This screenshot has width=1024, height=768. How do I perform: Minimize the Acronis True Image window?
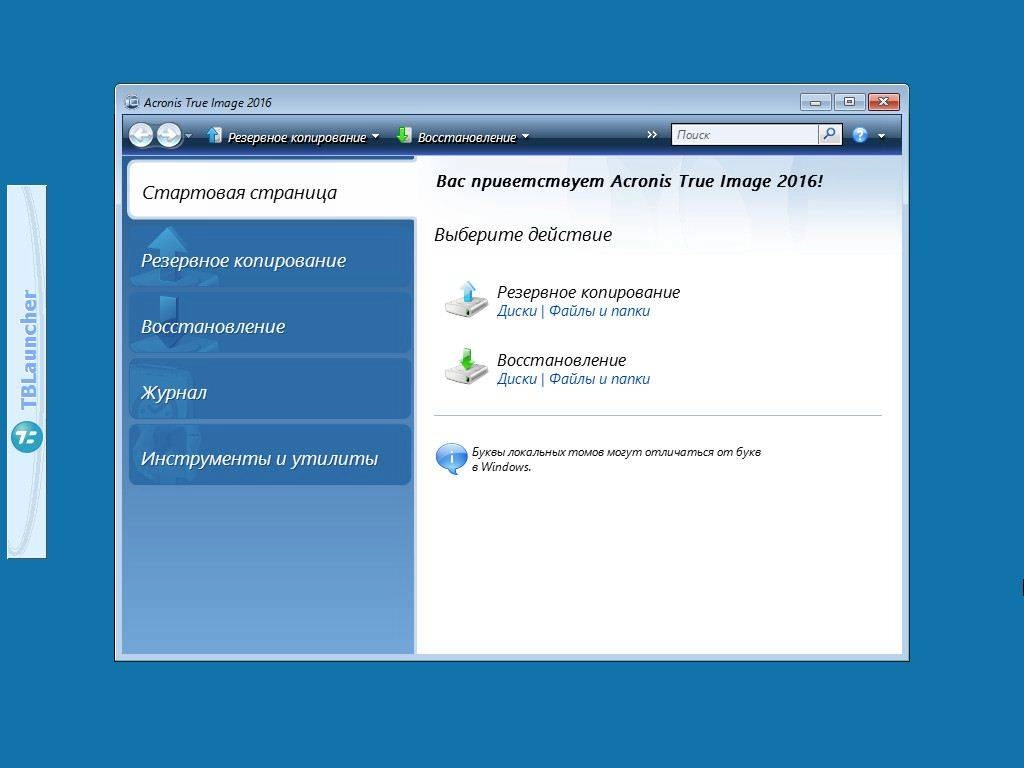[x=815, y=102]
